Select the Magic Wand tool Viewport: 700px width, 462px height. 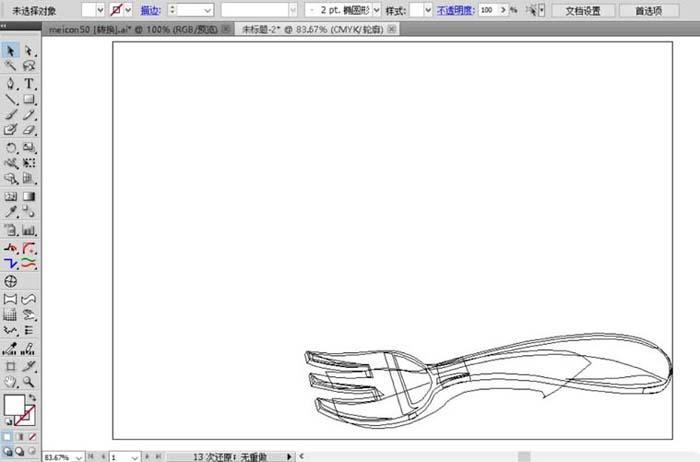tap(11, 66)
